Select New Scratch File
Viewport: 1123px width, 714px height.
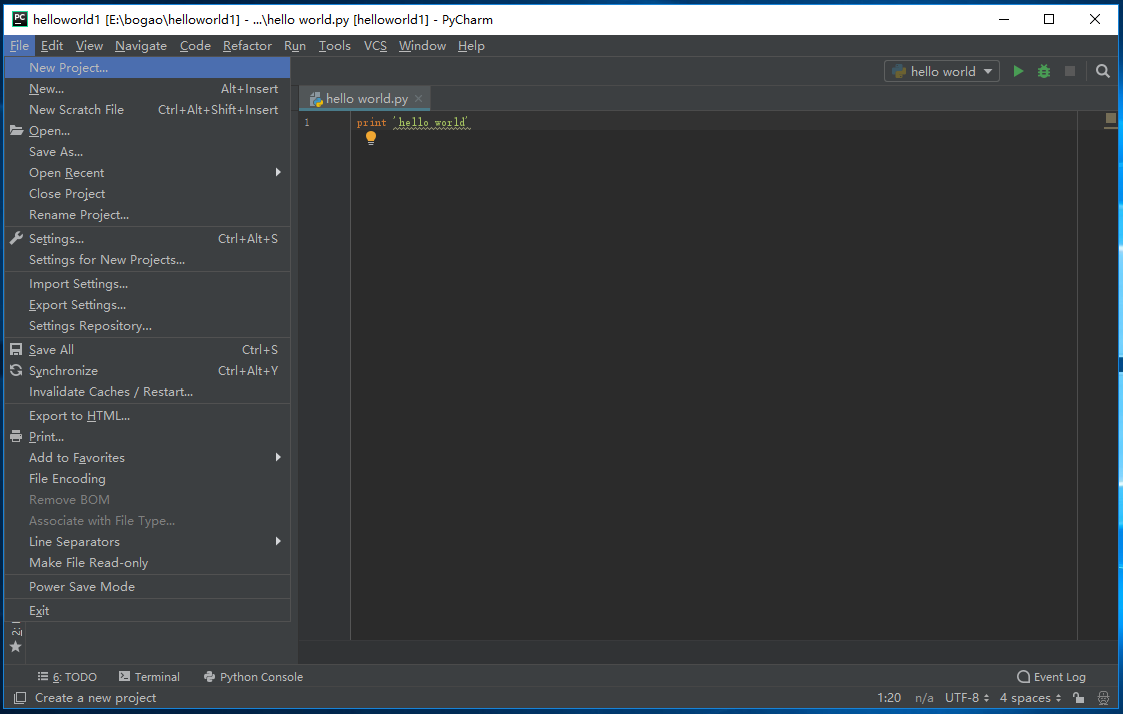(x=148, y=110)
